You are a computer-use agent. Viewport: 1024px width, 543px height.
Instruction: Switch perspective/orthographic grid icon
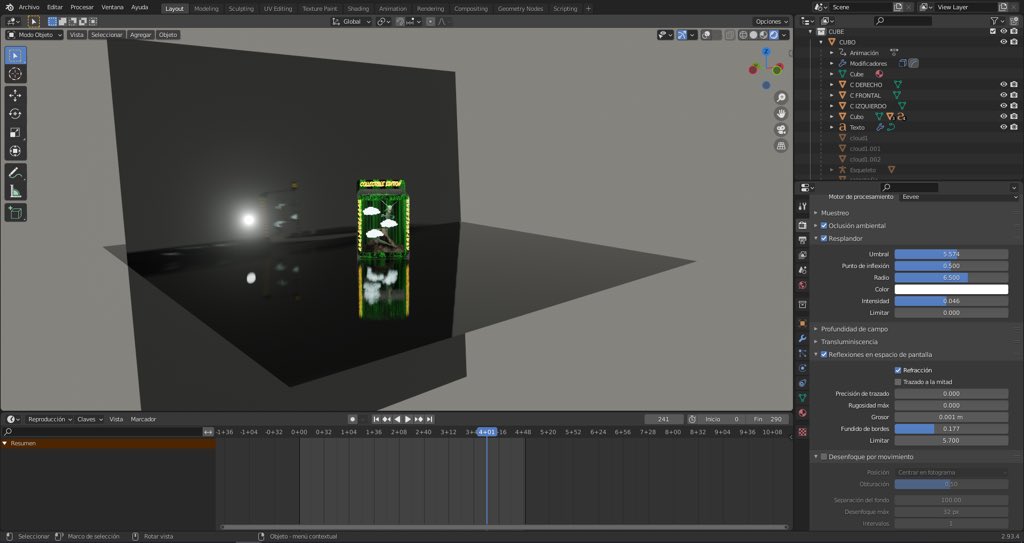coord(781,146)
